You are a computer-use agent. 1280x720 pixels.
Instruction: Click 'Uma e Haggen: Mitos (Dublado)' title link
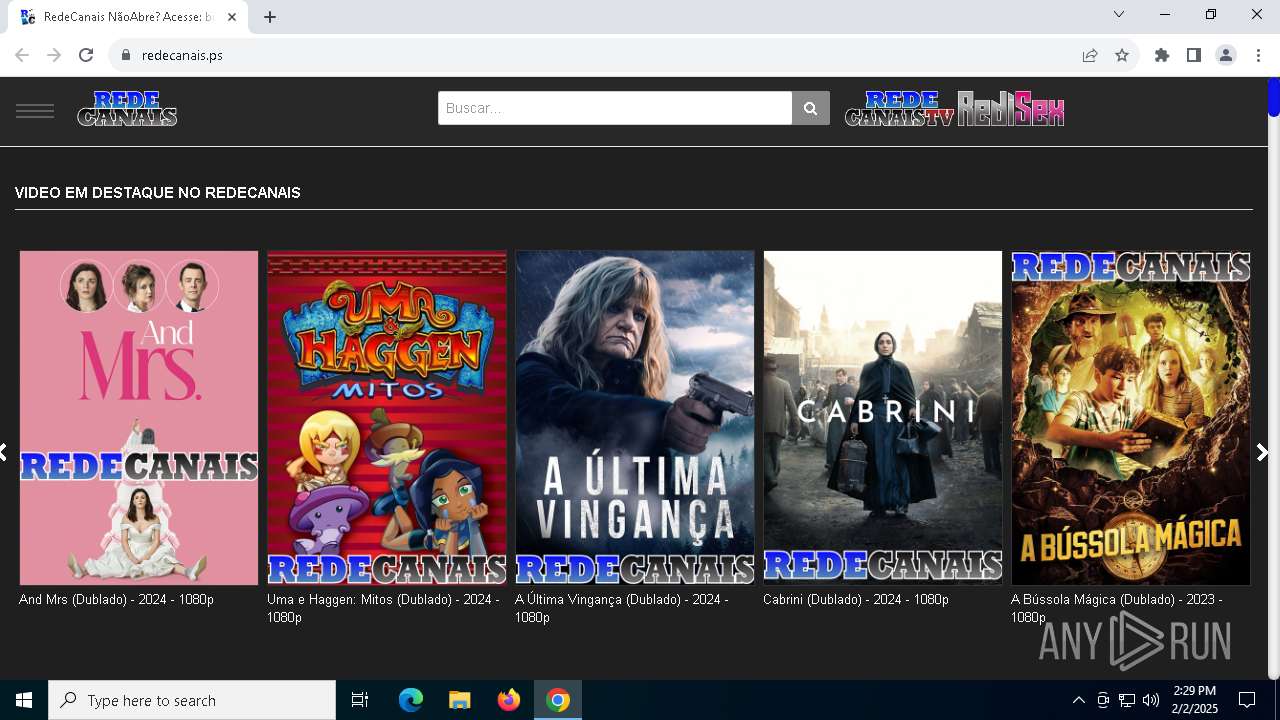(383, 608)
